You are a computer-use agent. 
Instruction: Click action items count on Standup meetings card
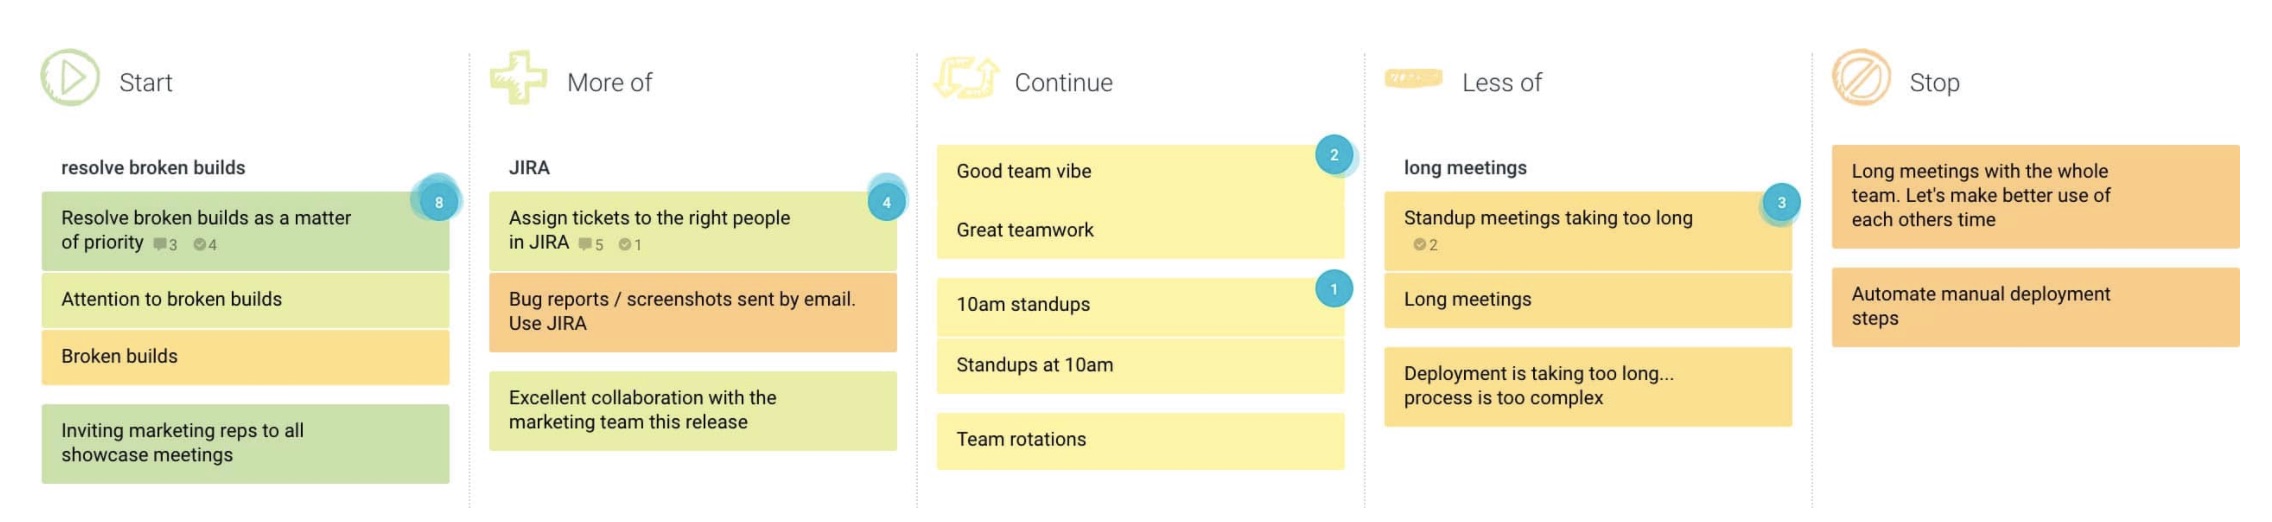1425,245
